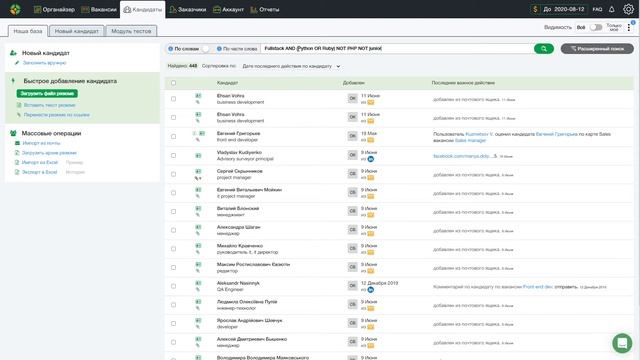Click the file icon beside 'Экспорт в Excel'

[17, 172]
